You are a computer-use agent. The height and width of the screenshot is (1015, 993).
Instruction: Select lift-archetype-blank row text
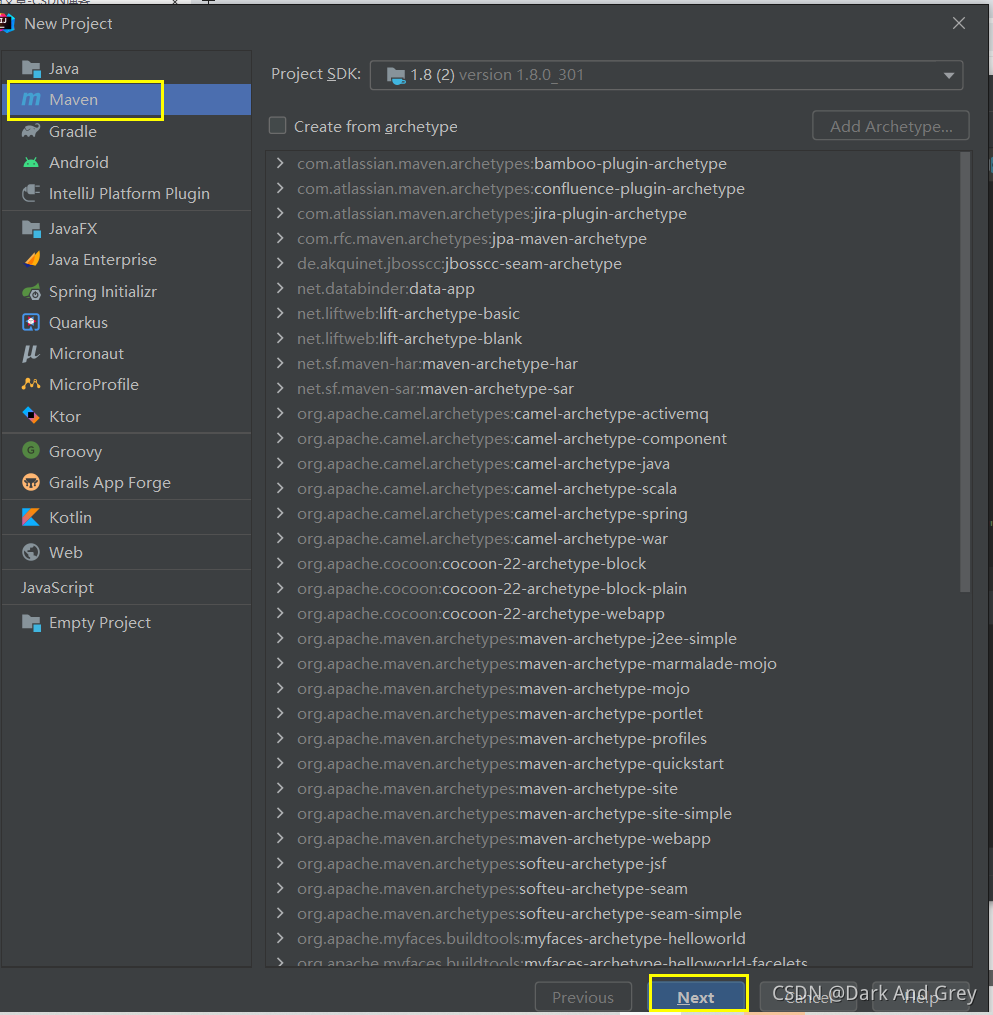tap(409, 339)
